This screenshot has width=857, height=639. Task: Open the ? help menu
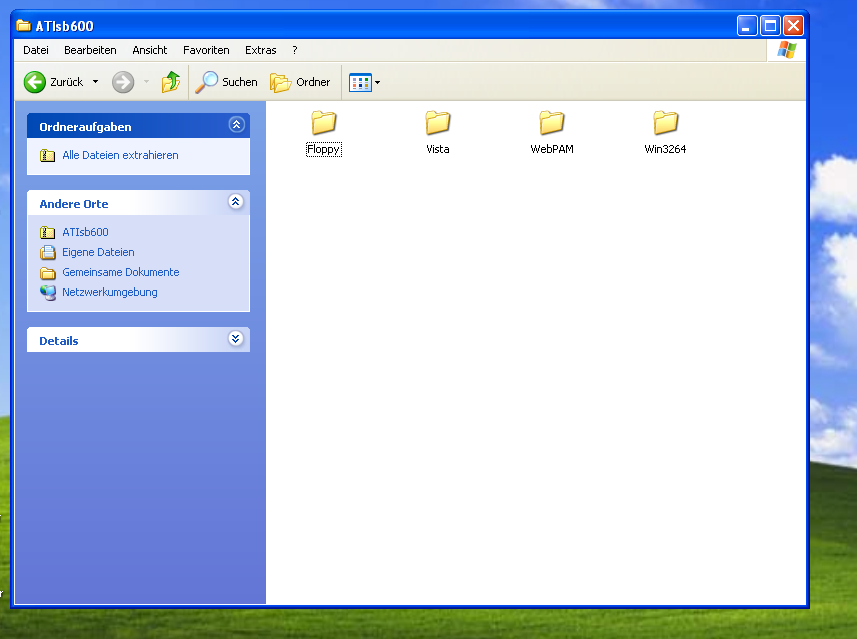pos(295,50)
